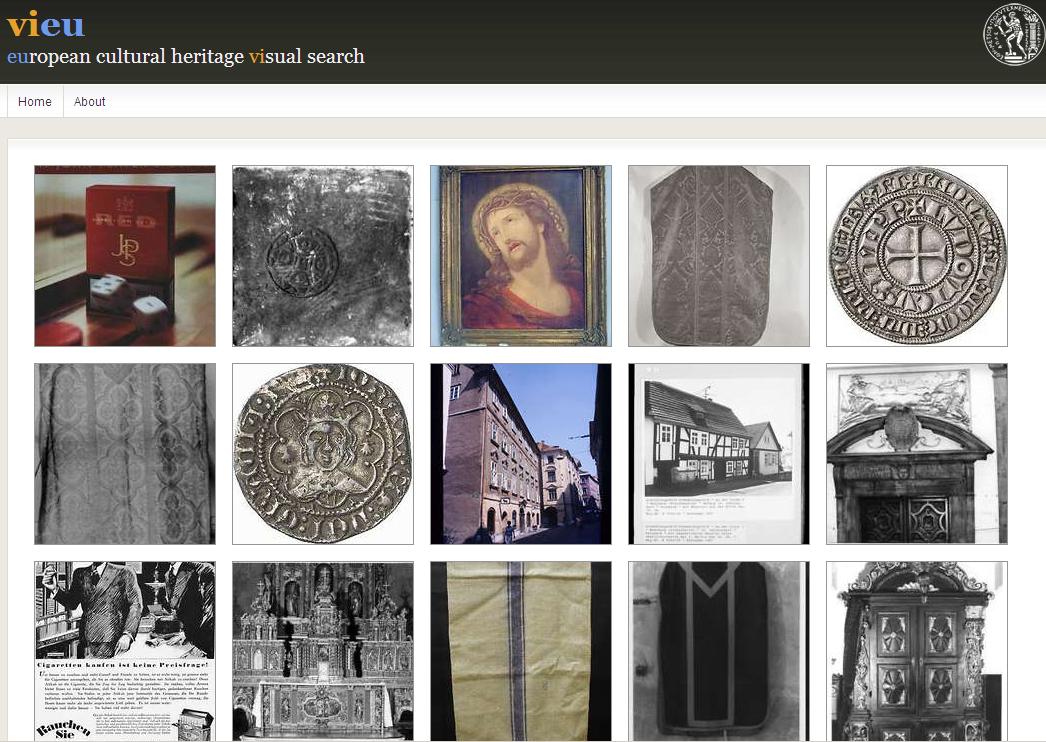This screenshot has height=742, width=1046.
Task: Click the university emblem seal icon
Action: click(x=1012, y=35)
